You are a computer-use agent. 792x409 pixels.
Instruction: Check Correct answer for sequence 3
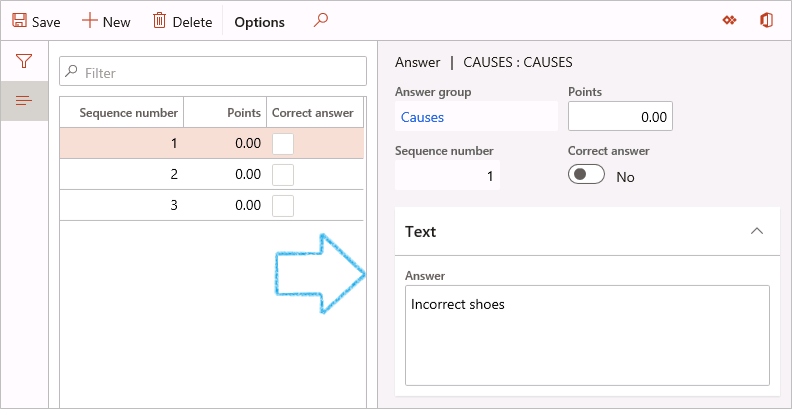(x=283, y=206)
